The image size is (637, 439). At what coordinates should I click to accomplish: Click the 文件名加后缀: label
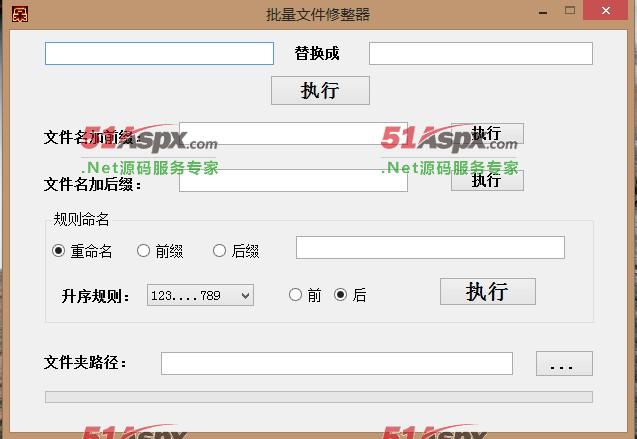click(x=93, y=184)
